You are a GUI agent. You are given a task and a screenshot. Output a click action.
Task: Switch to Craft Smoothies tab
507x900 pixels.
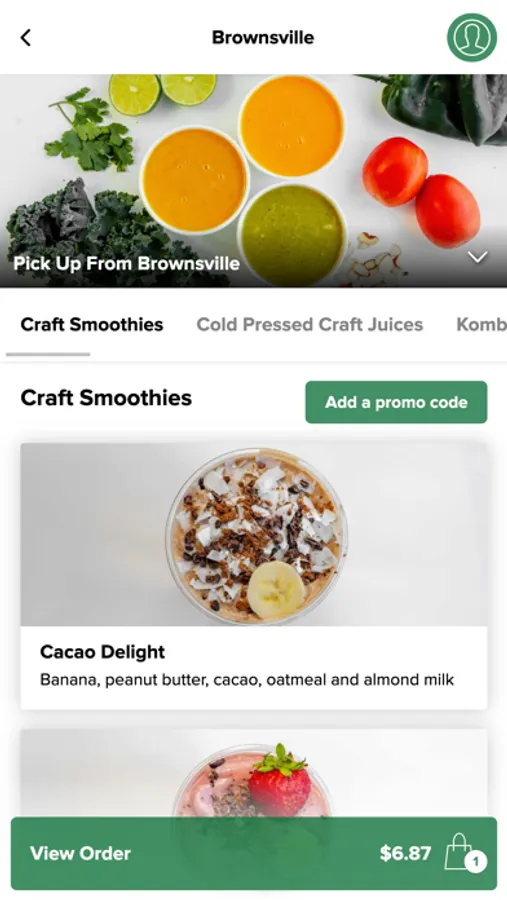pyautogui.click(x=92, y=324)
